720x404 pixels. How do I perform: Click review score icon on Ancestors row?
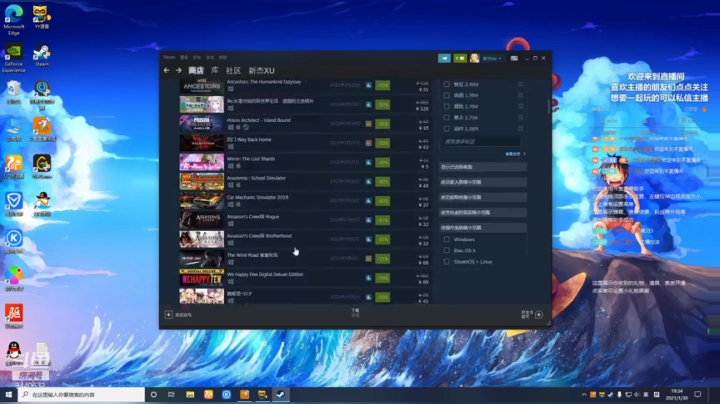(368, 85)
